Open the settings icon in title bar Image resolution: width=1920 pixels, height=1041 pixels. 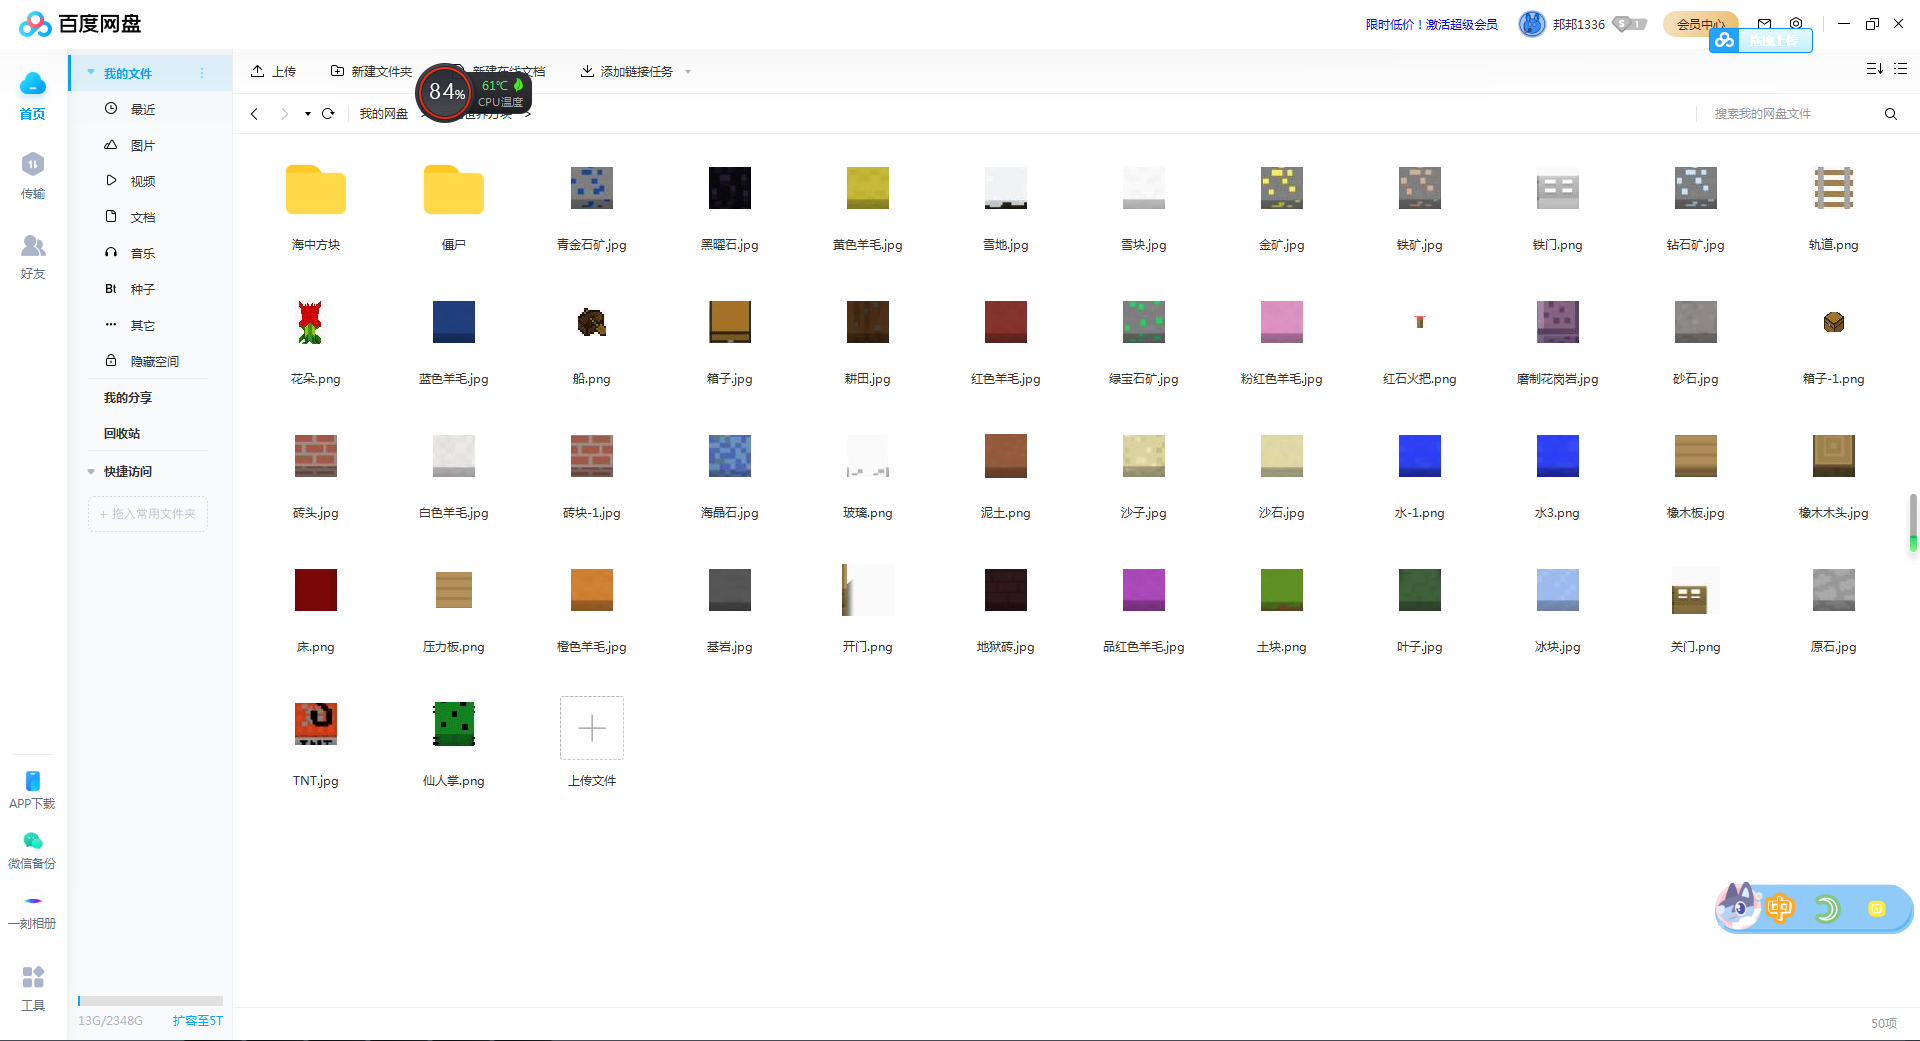[x=1797, y=24]
